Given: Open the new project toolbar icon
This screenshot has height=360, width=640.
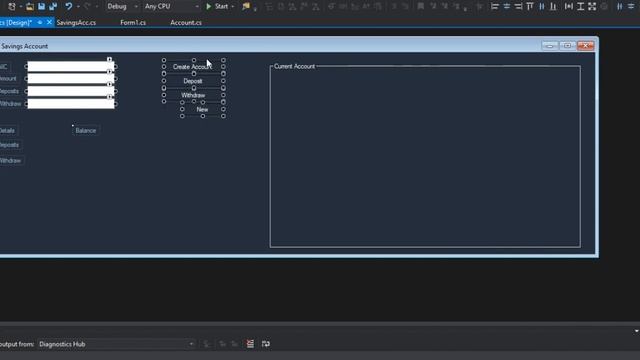Looking at the screenshot, I should 12,7.
